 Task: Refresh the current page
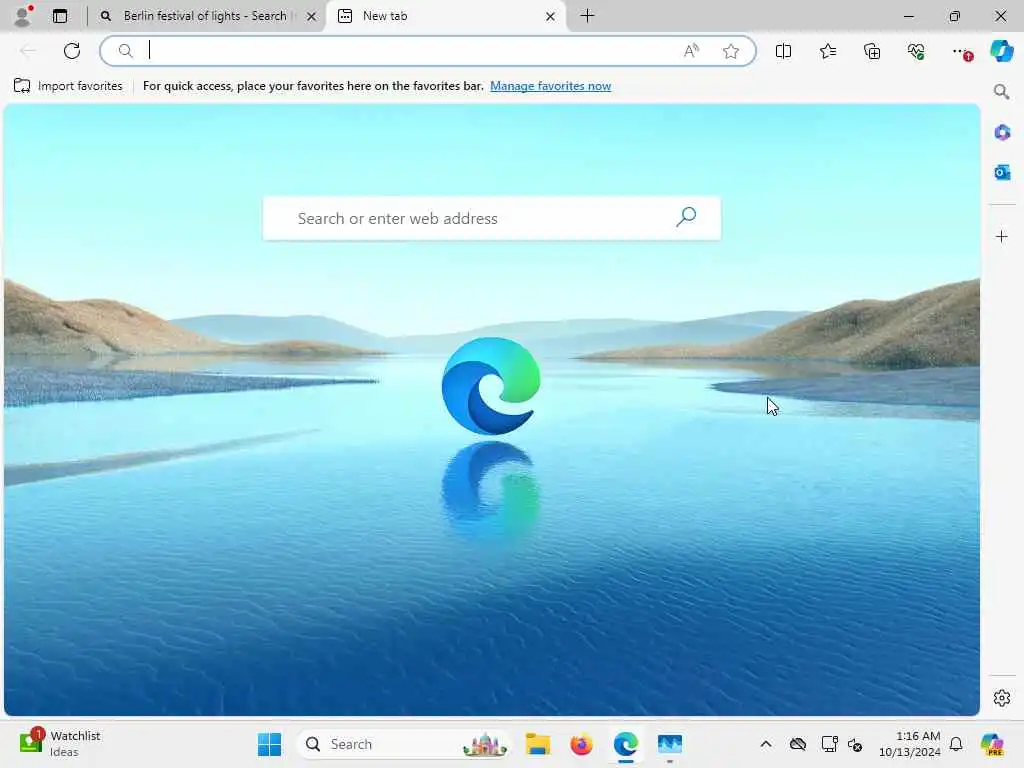(x=72, y=51)
